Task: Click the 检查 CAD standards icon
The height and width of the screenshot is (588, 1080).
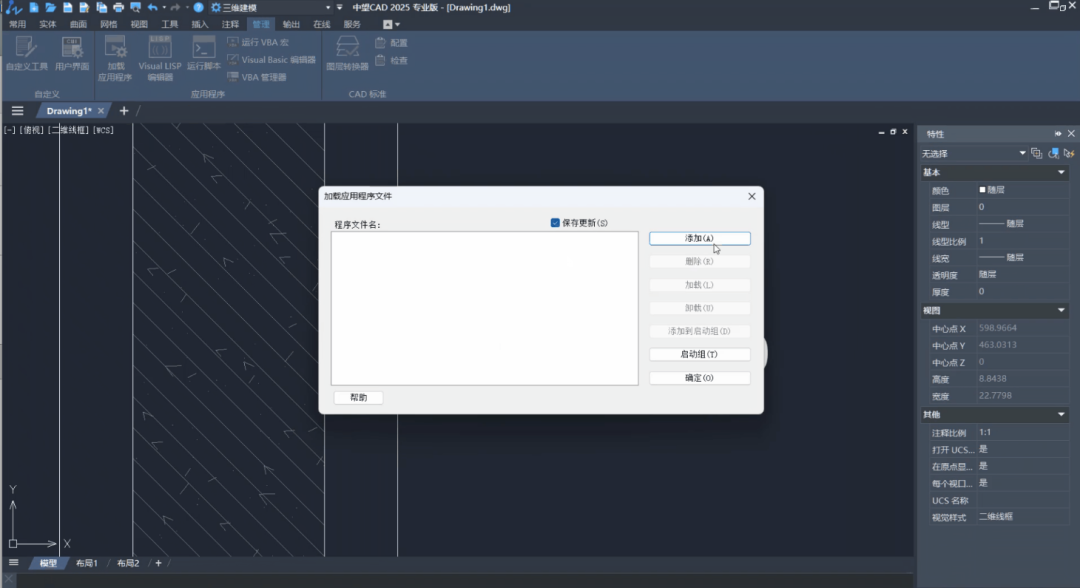Action: tap(391, 61)
